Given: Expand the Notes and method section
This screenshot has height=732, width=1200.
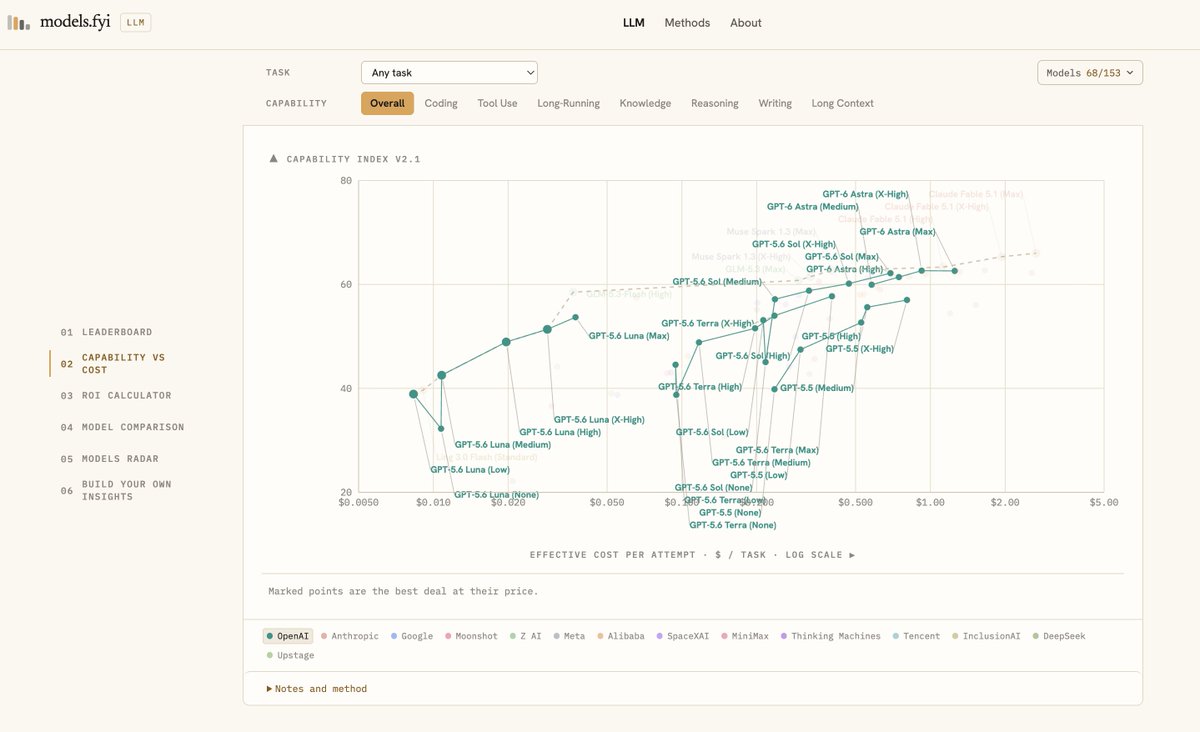Looking at the screenshot, I should (317, 689).
